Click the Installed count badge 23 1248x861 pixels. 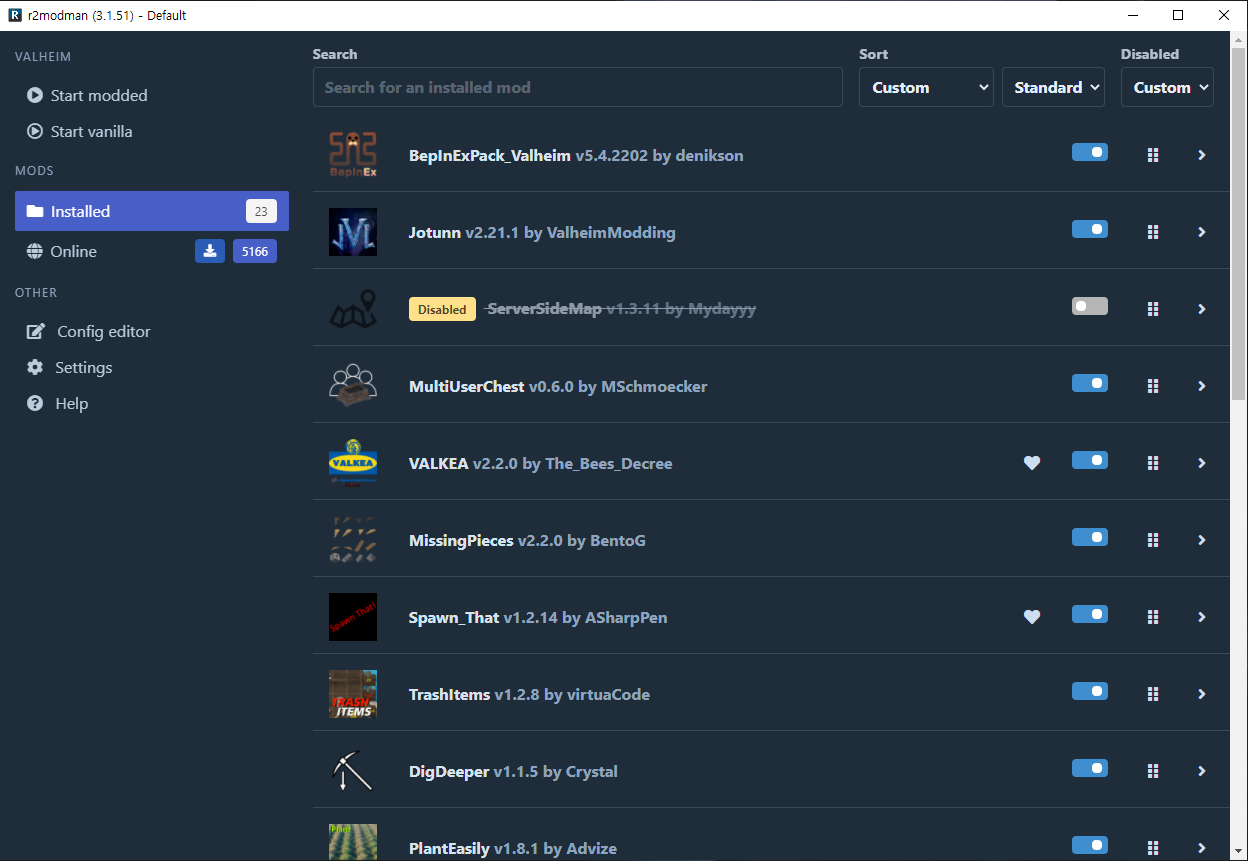pos(261,211)
